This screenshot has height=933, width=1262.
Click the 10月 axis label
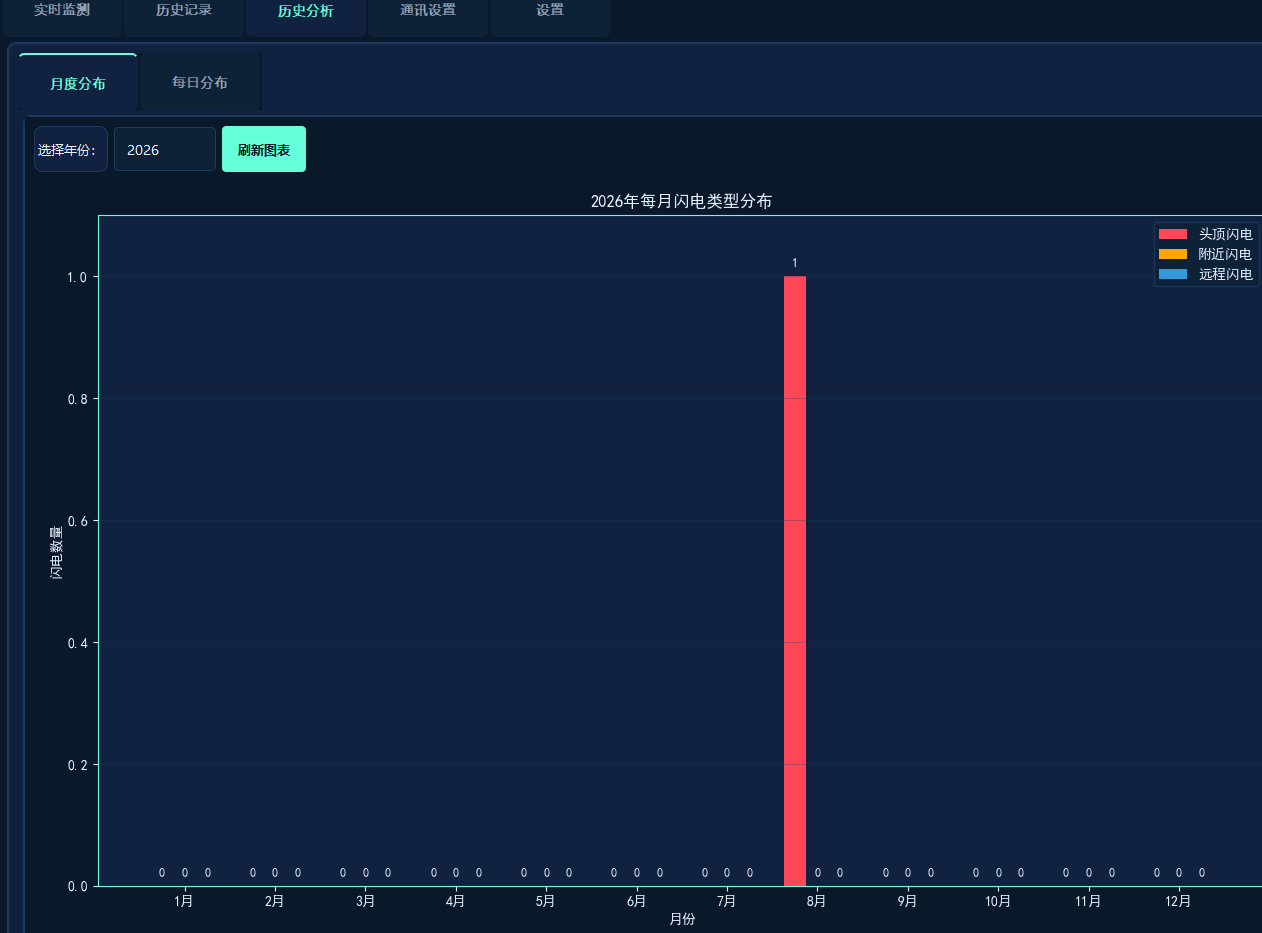998,901
